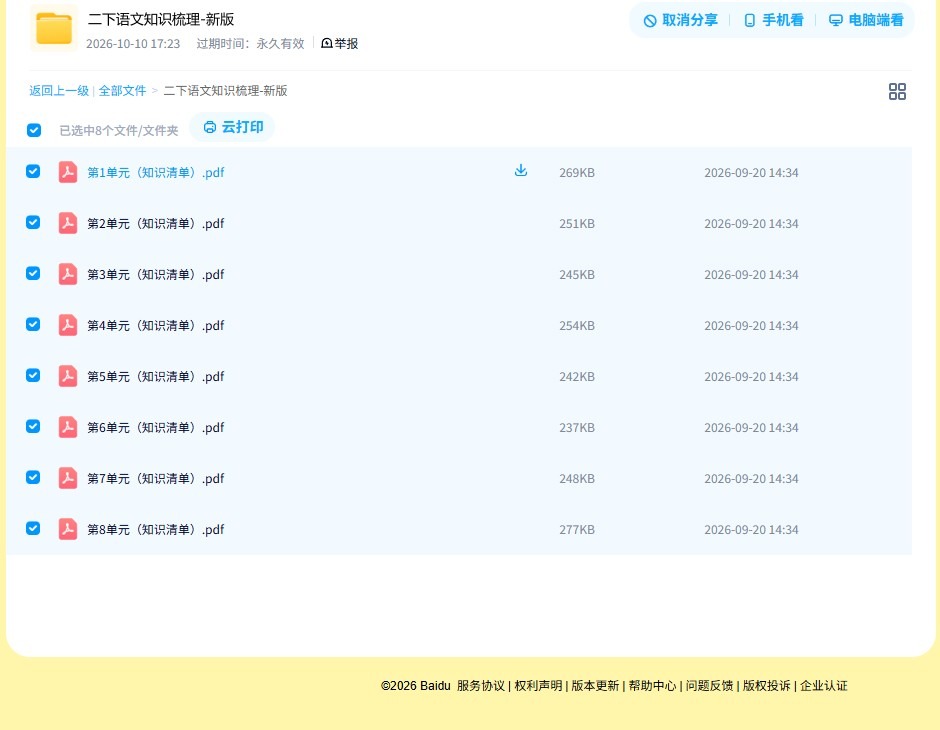The width and height of the screenshot is (940, 730).
Task: Click the 237KB size value
Action: [x=577, y=427]
